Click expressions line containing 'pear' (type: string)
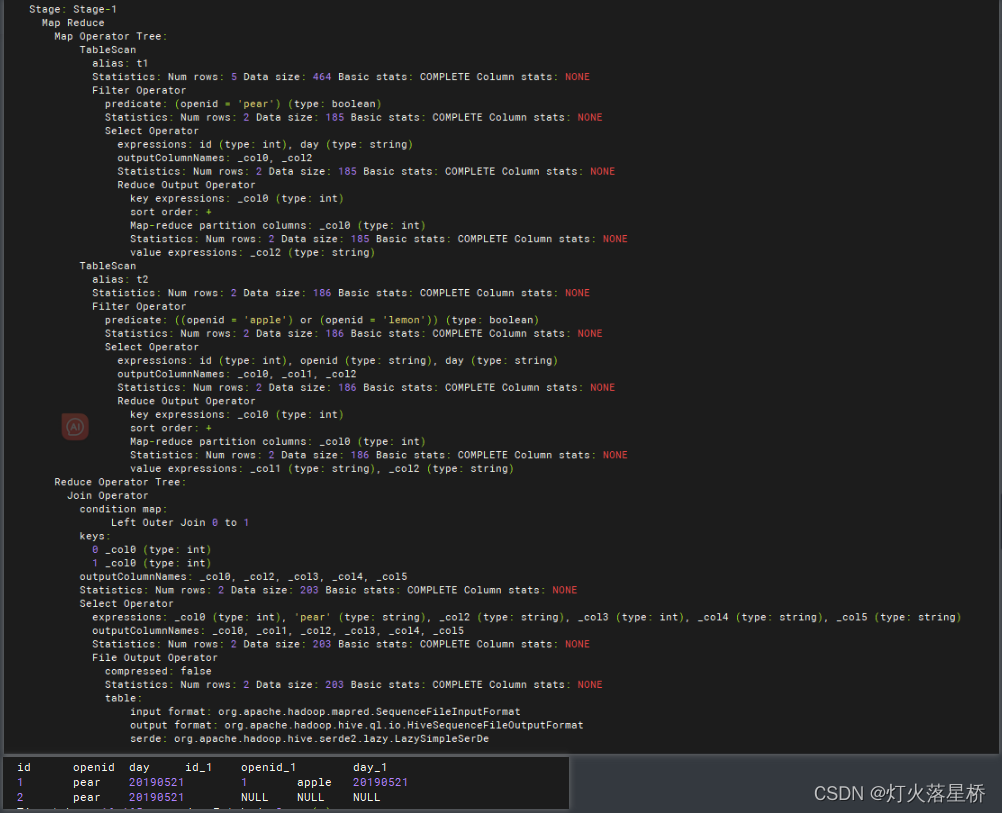Viewport: 1002px width, 813px height. pos(526,617)
